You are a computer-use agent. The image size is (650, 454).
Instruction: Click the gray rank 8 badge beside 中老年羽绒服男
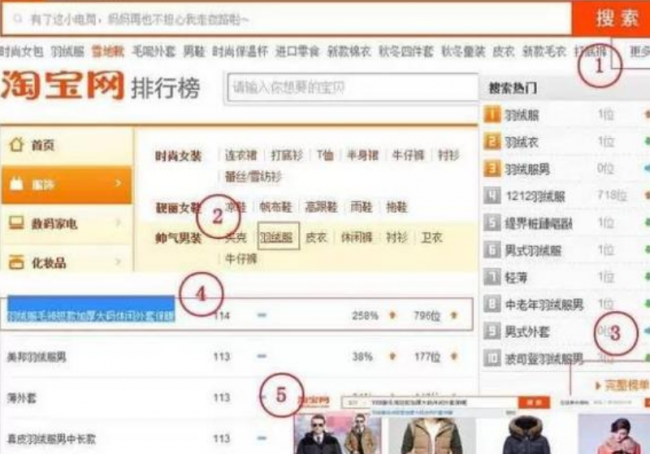pyautogui.click(x=492, y=304)
